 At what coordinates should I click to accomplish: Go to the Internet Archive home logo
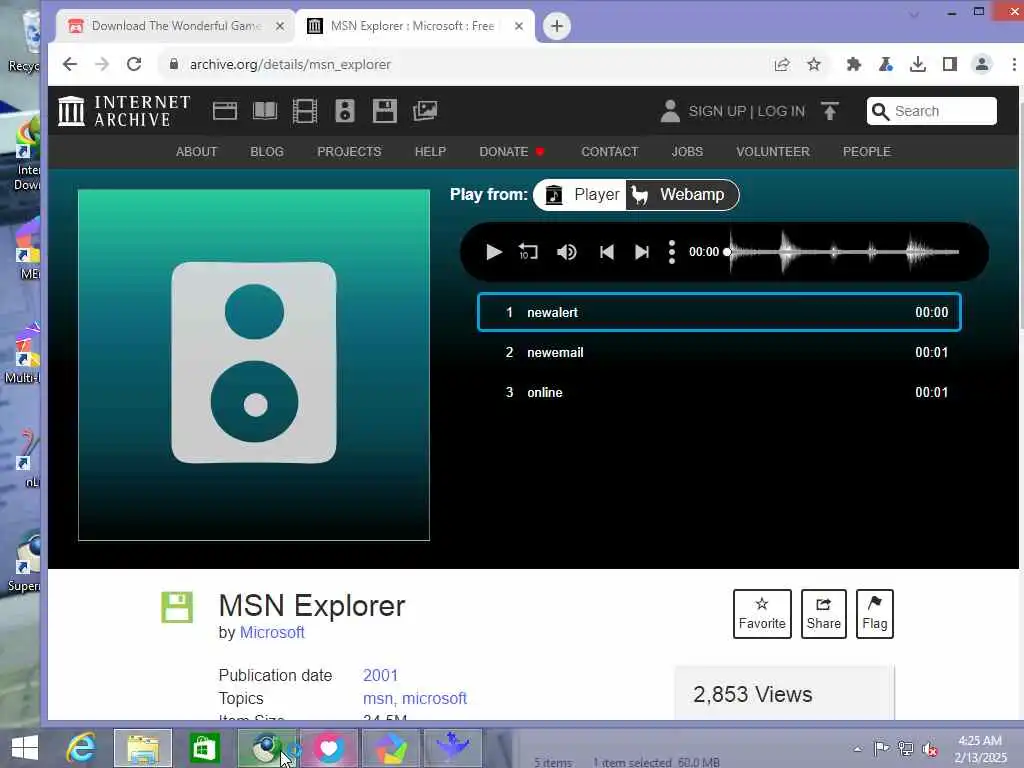(124, 111)
